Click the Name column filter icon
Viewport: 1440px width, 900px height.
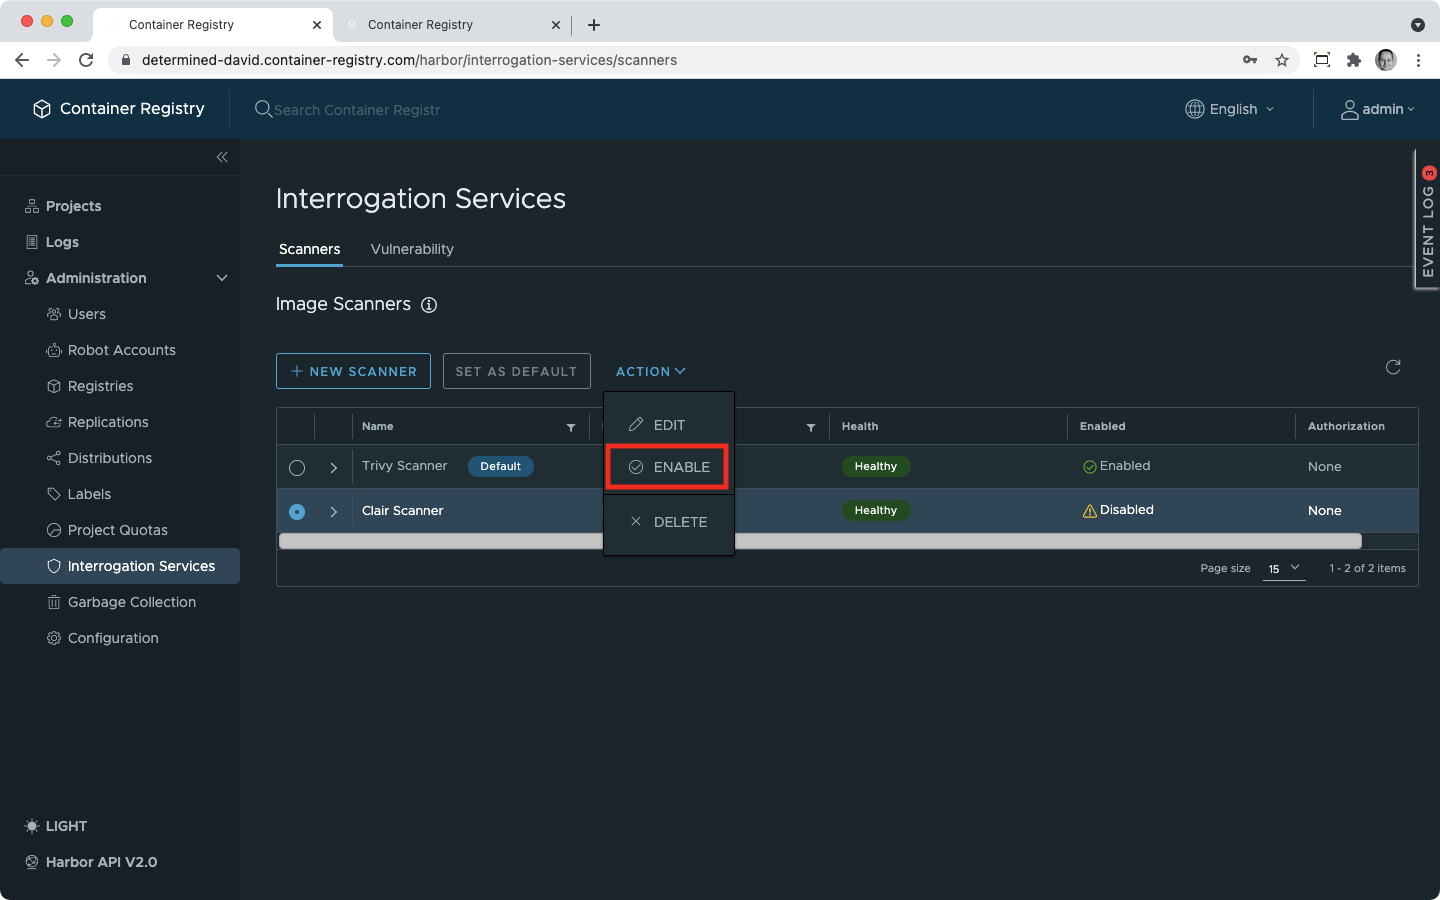(571, 427)
